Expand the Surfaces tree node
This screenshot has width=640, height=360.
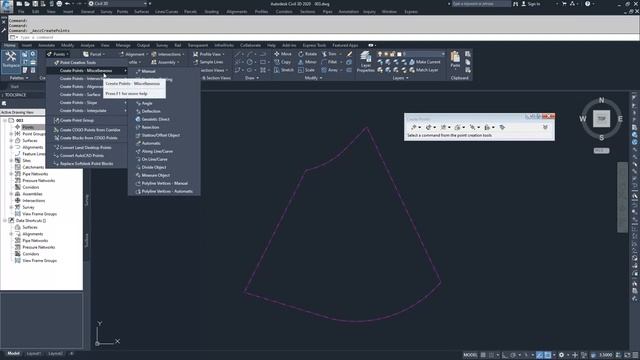(x=11, y=140)
